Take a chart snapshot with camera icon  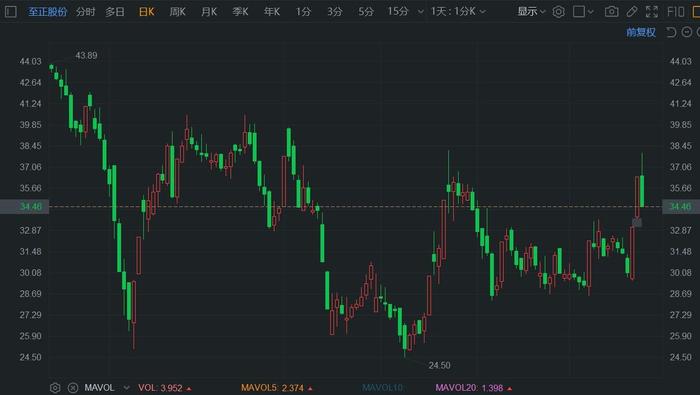(x=611, y=12)
